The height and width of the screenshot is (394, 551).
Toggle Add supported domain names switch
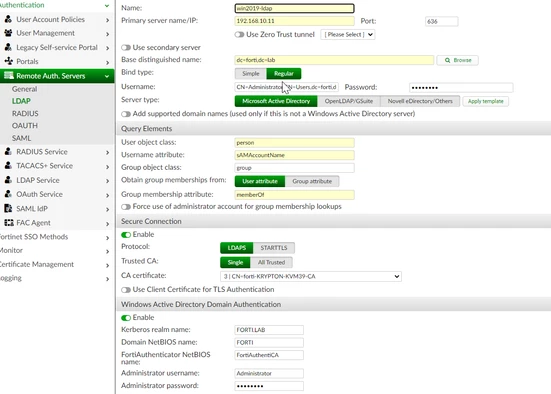pos(126,114)
